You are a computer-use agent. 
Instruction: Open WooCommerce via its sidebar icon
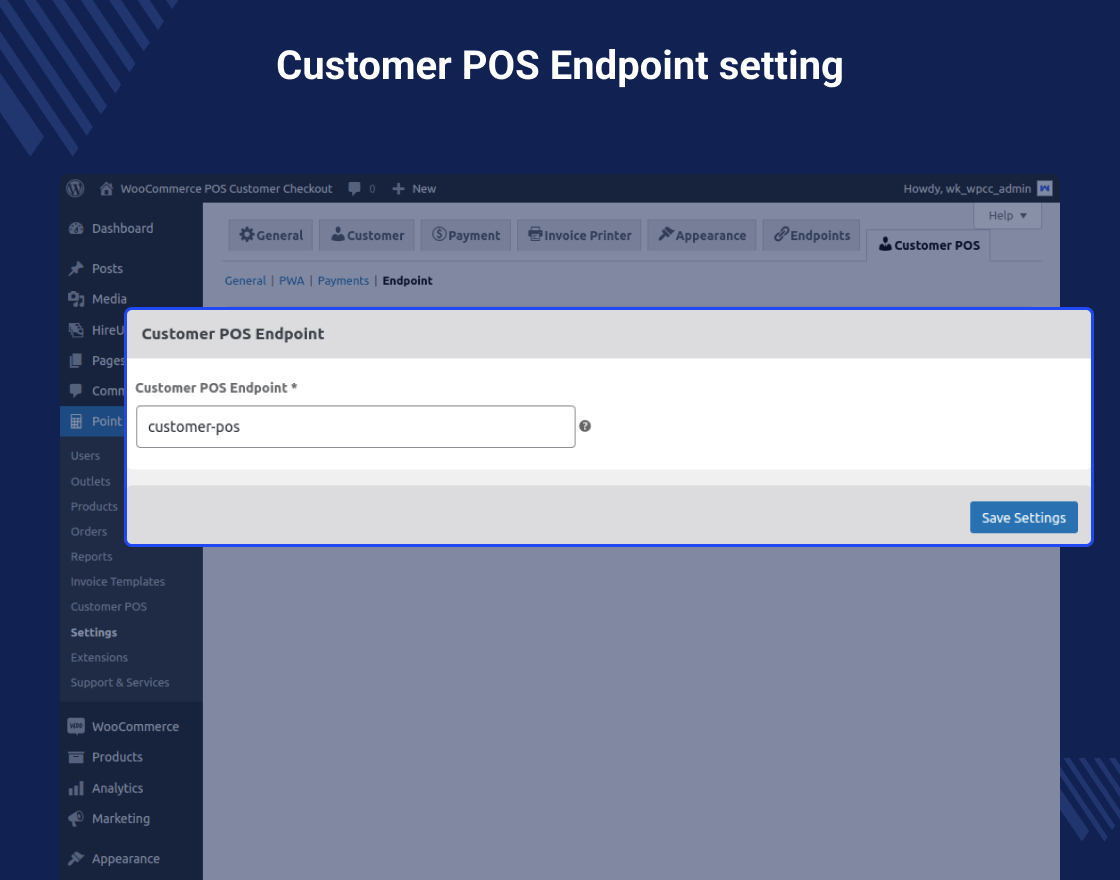pyautogui.click(x=77, y=726)
